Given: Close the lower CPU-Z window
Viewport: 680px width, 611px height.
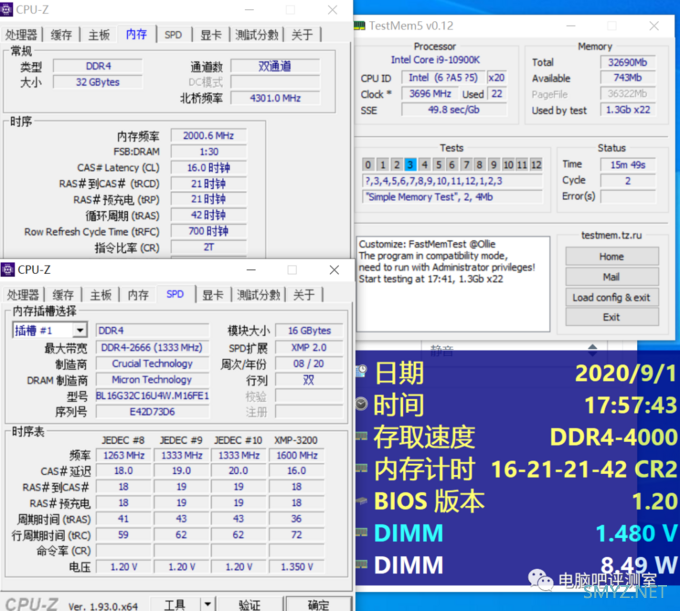Looking at the screenshot, I should [334, 270].
